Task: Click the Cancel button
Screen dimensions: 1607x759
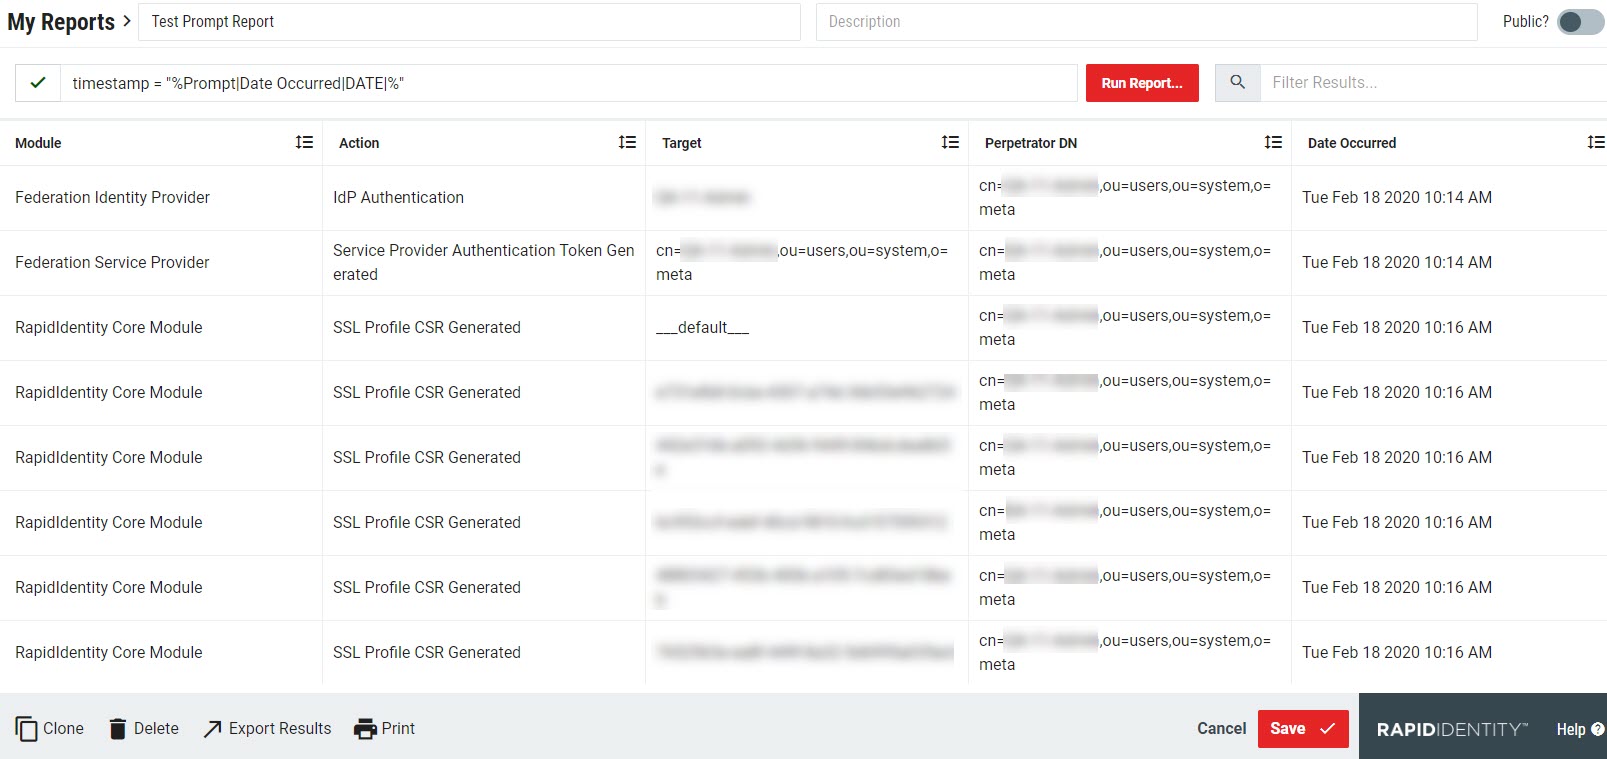Action: coord(1221,729)
